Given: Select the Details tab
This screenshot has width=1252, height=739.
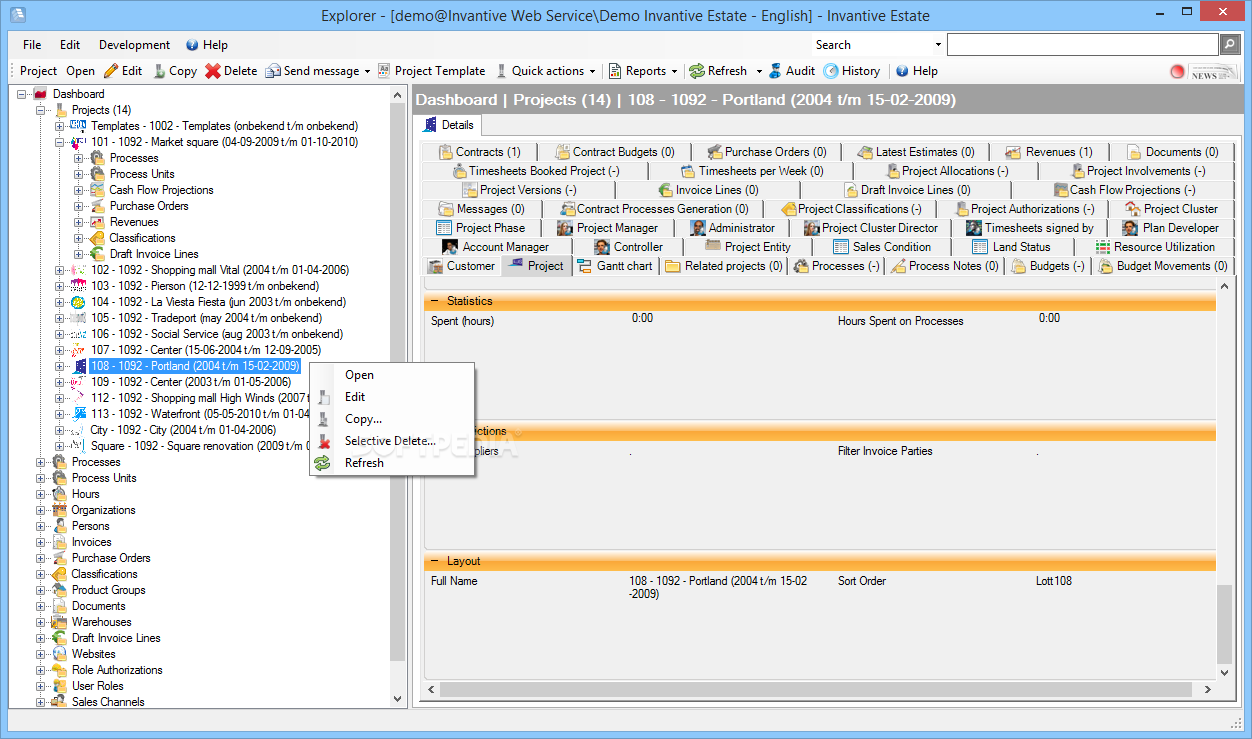Looking at the screenshot, I should tap(449, 125).
